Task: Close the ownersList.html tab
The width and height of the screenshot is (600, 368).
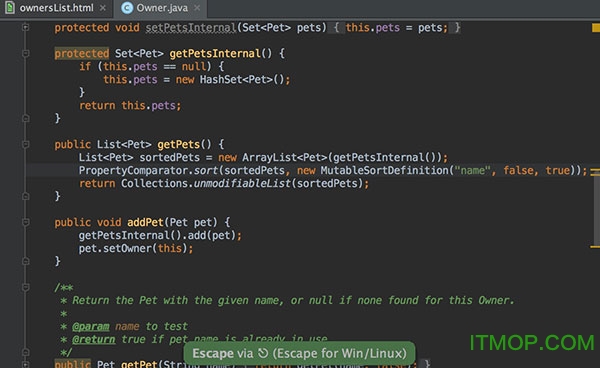Action: 103,8
